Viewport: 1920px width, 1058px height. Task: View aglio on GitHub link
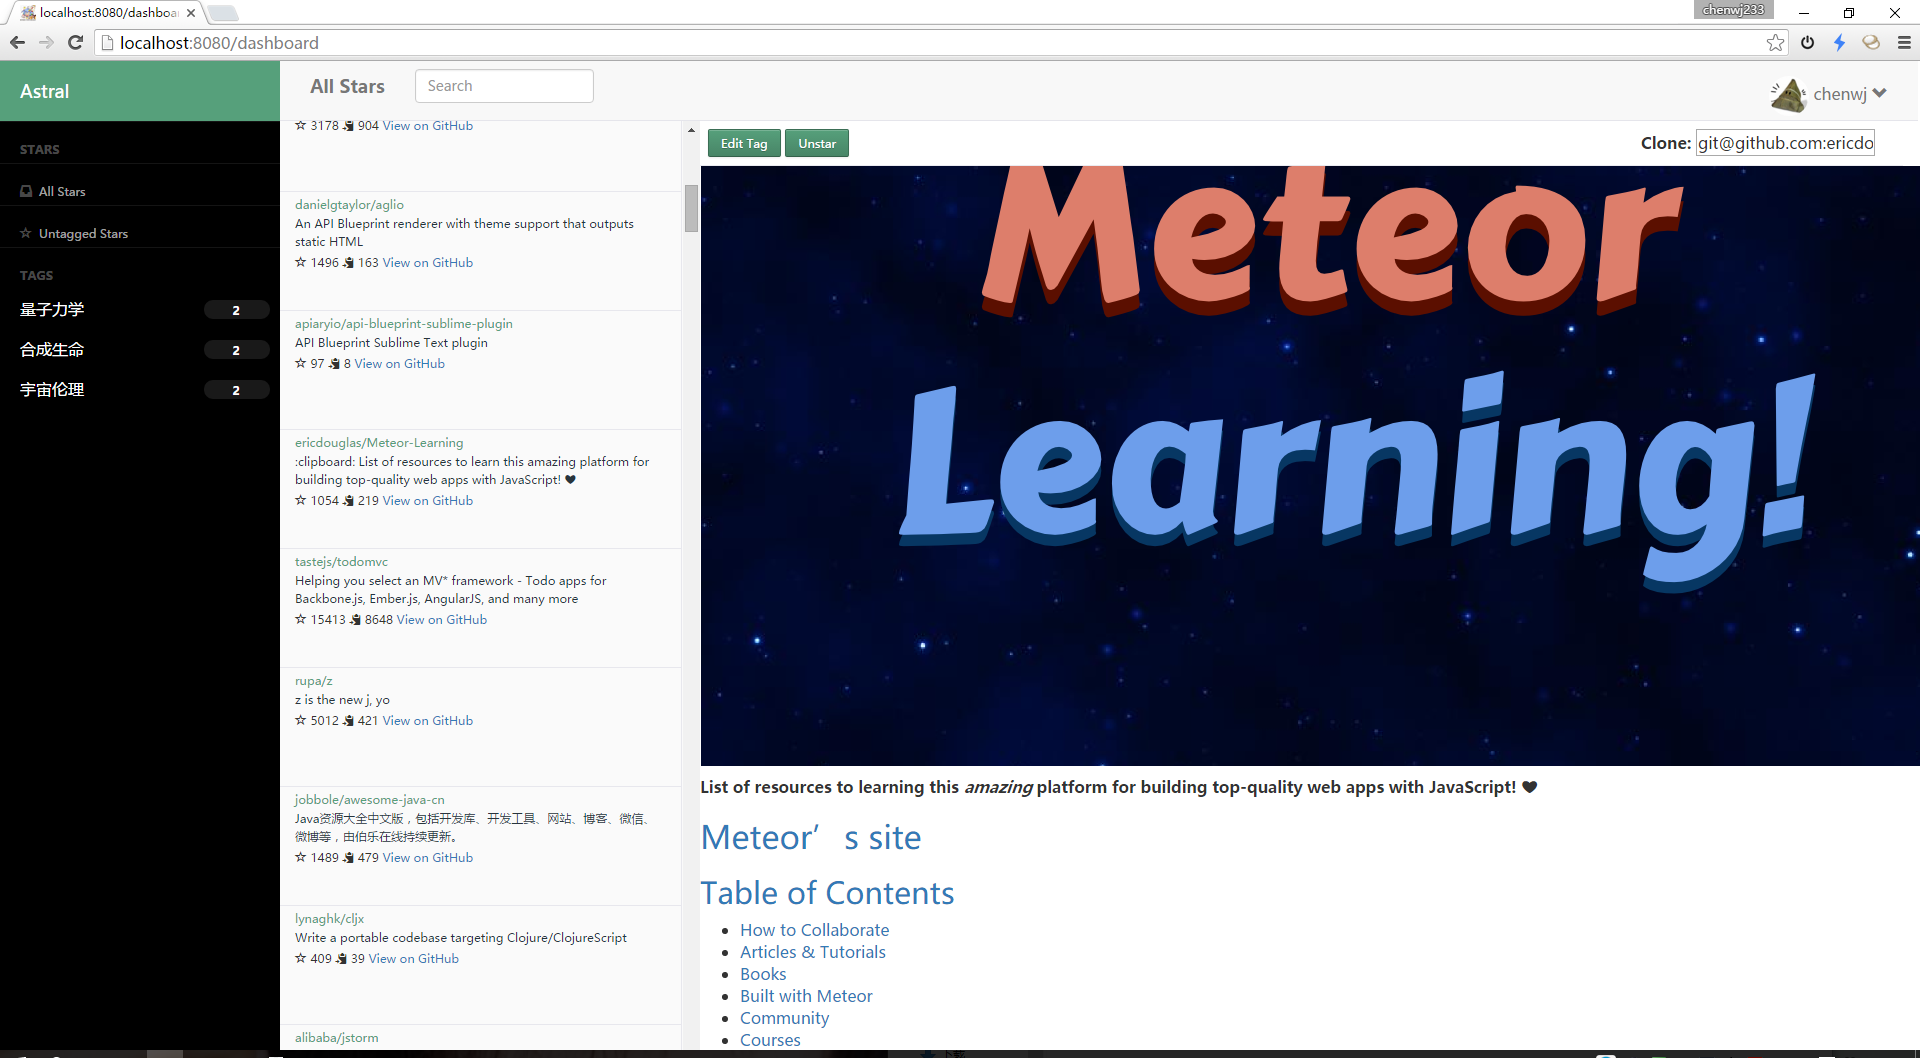[x=427, y=262]
